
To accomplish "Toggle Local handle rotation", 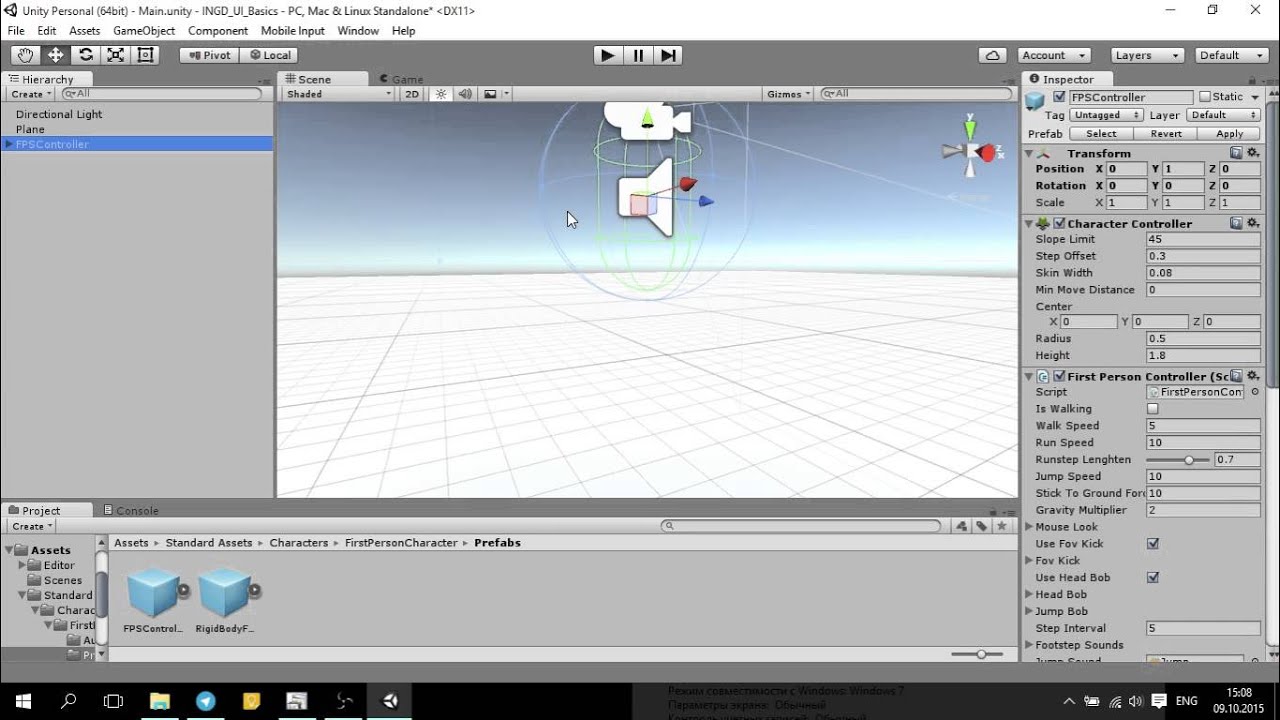I will 268,55.
